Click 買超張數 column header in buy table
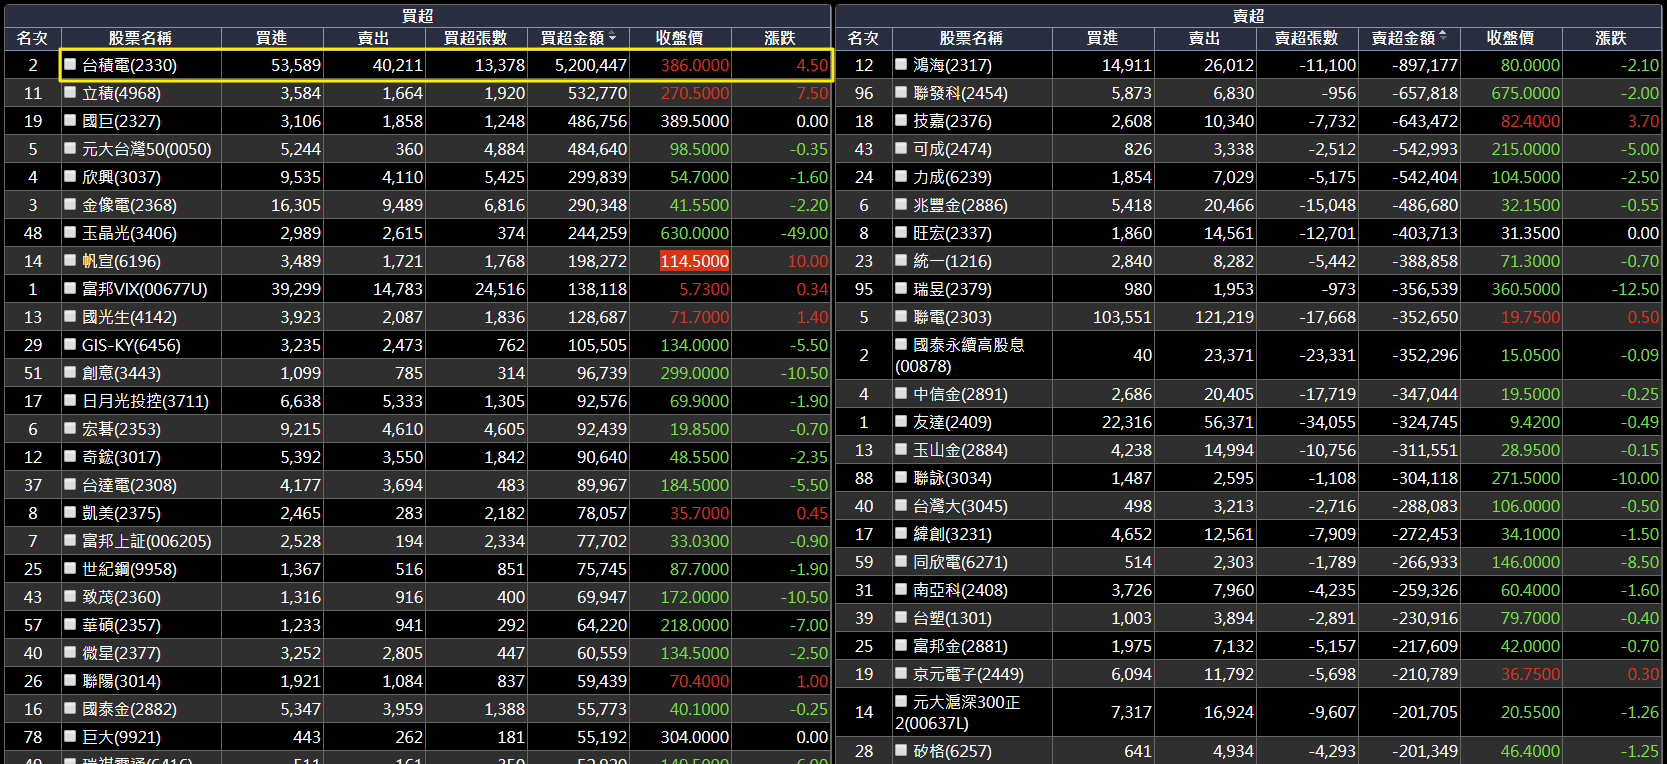 [475, 38]
